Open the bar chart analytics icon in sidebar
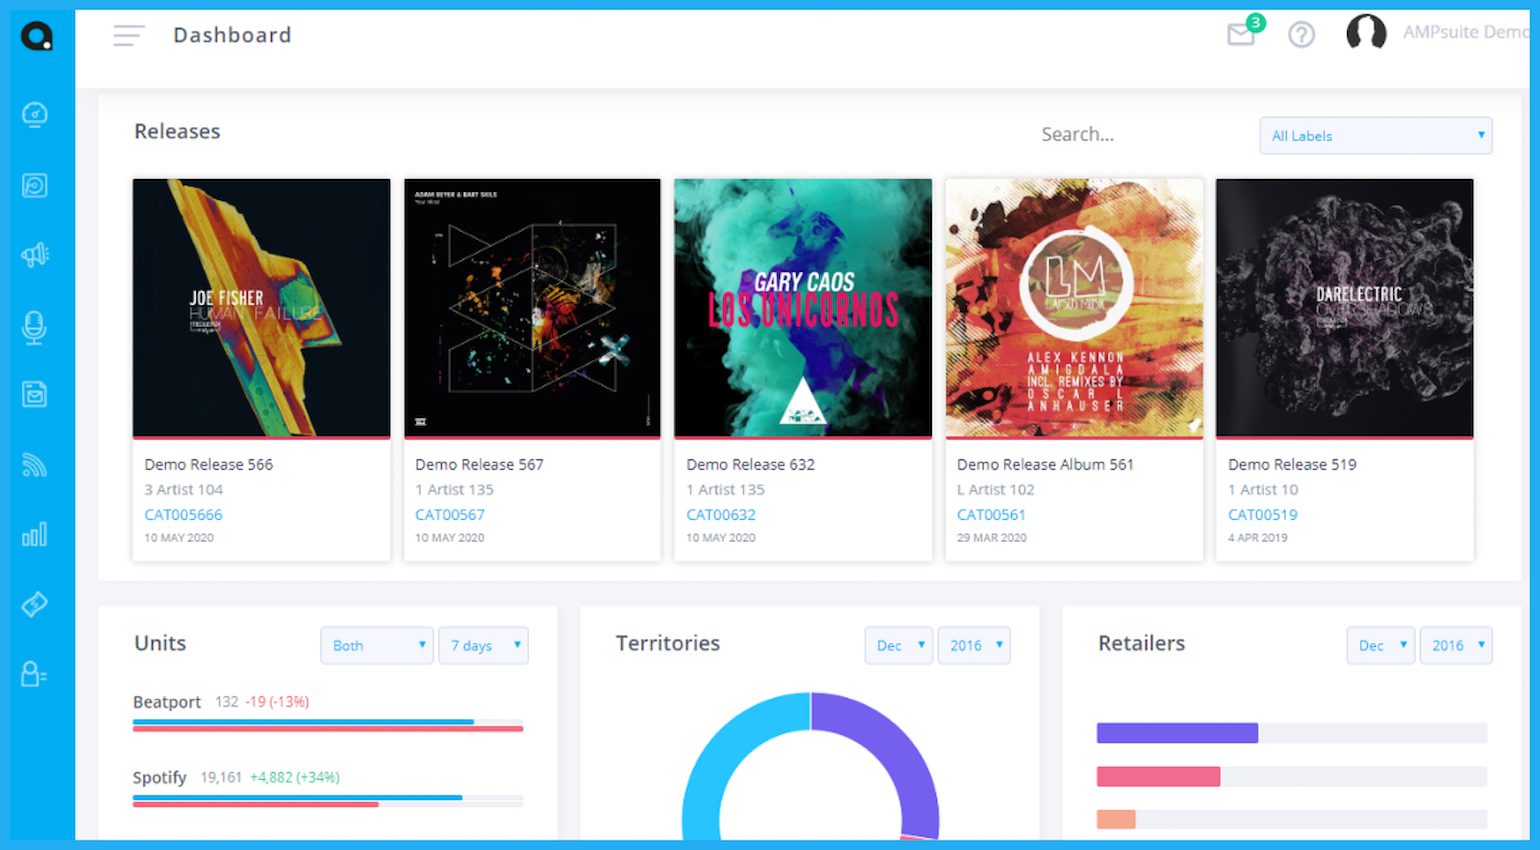The height and width of the screenshot is (850, 1540). [35, 534]
